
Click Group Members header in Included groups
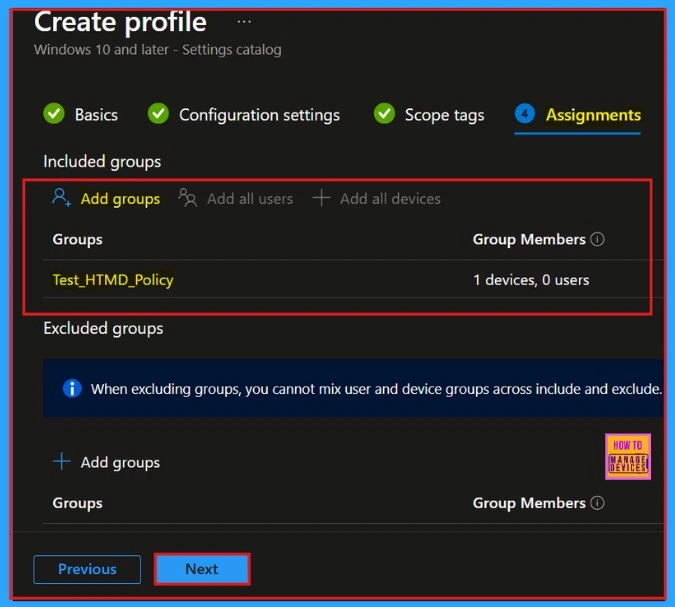529,239
